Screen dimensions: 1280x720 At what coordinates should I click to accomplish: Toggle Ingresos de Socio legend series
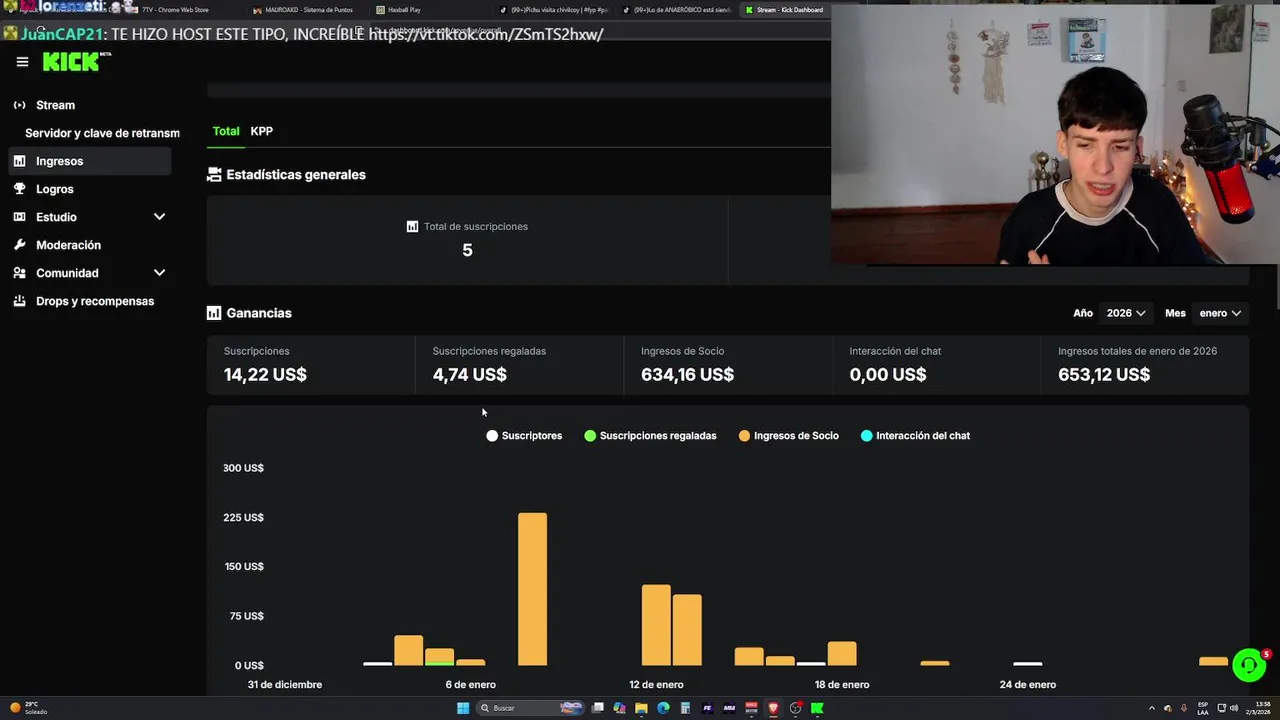789,436
